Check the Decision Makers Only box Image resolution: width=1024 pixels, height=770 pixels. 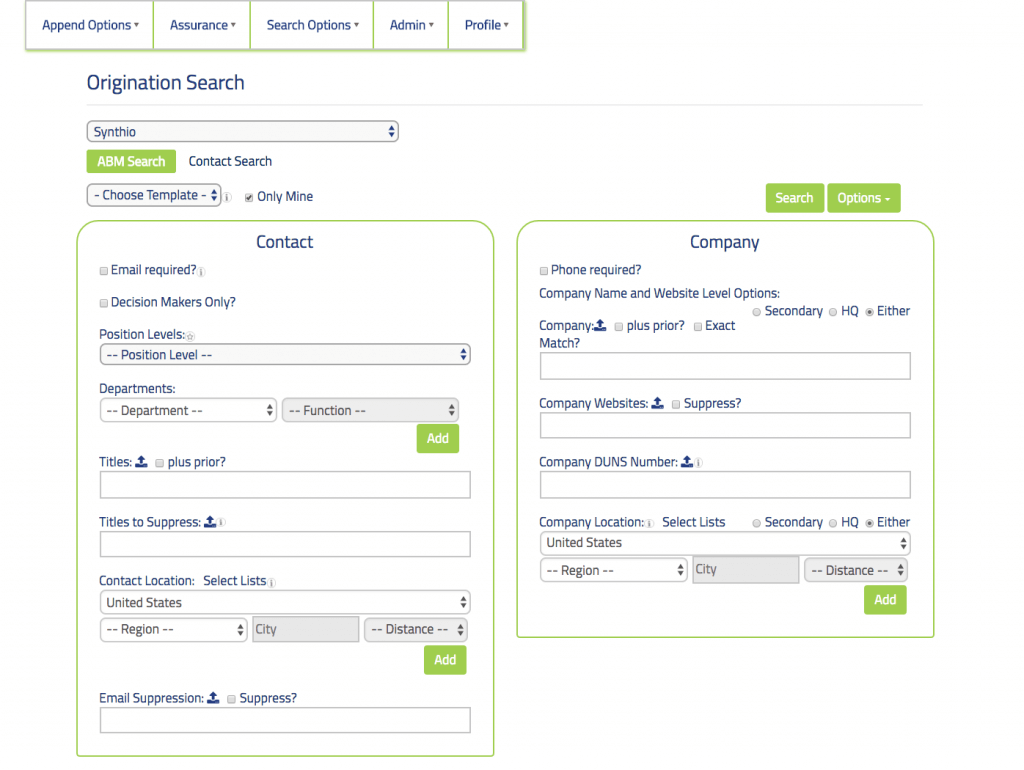coord(103,302)
